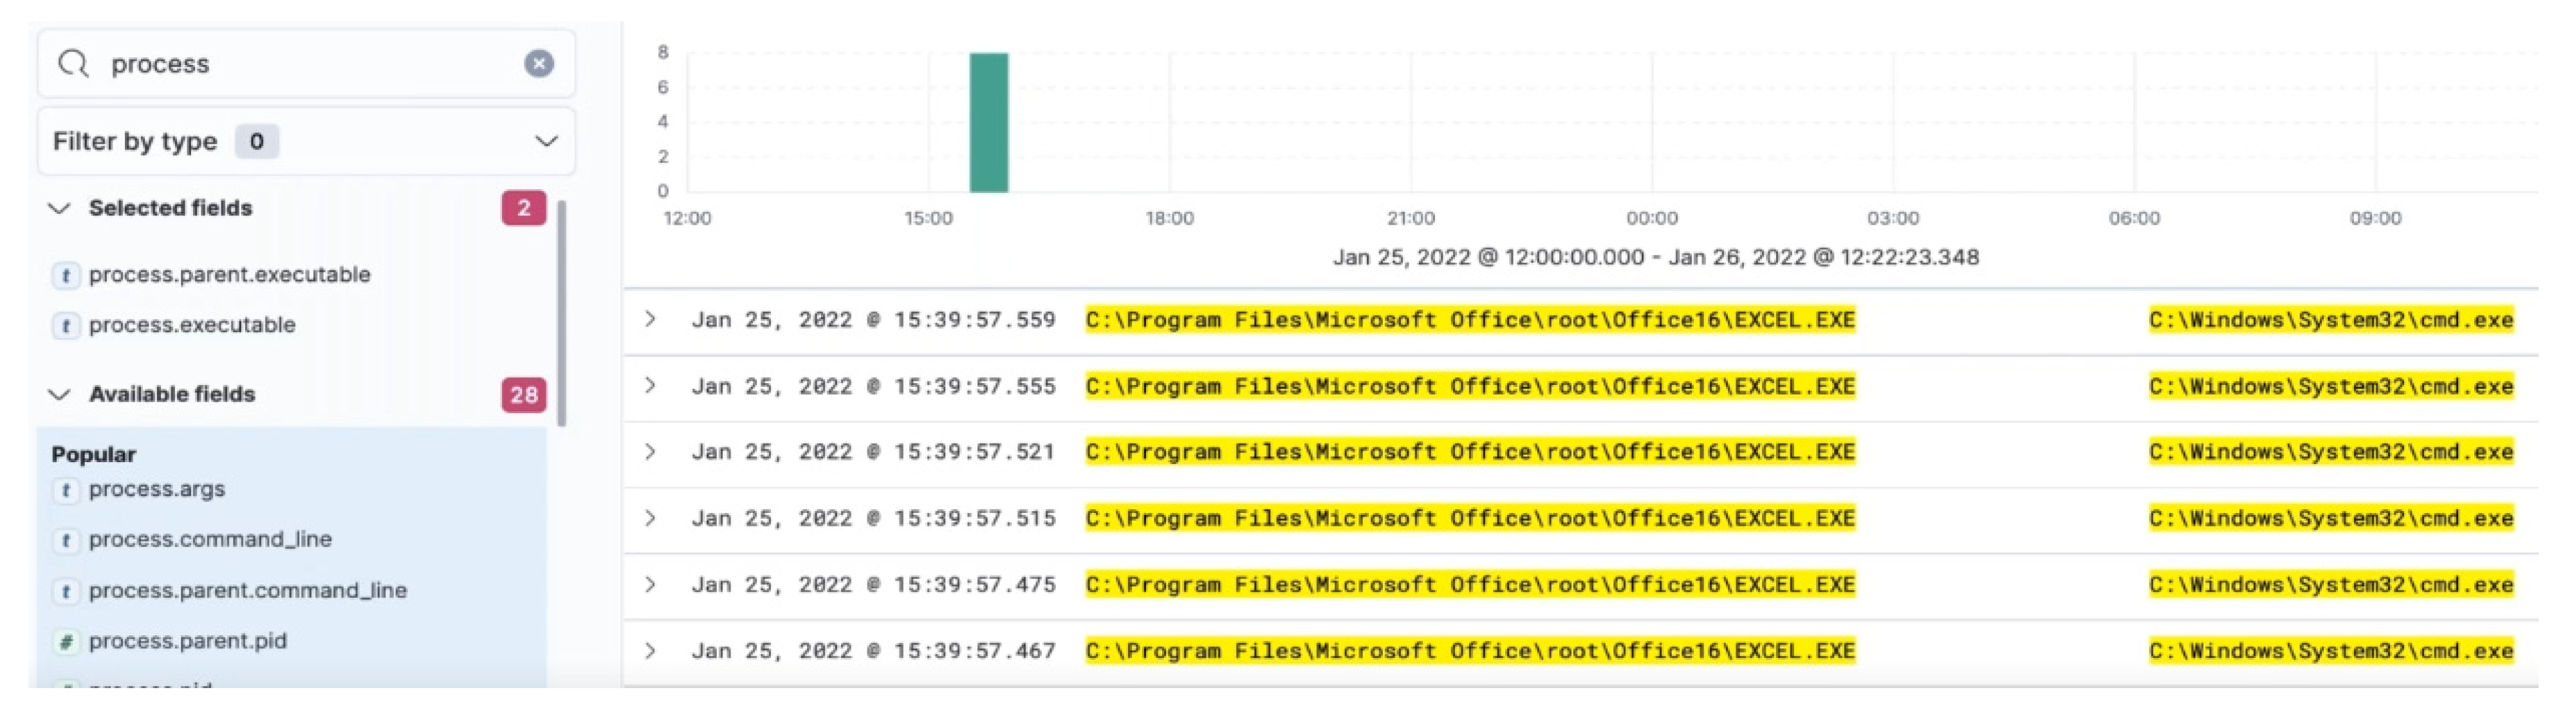Image resolution: width=2576 pixels, height=719 pixels.
Task: Click the process.args type icon
Action: click(65, 490)
